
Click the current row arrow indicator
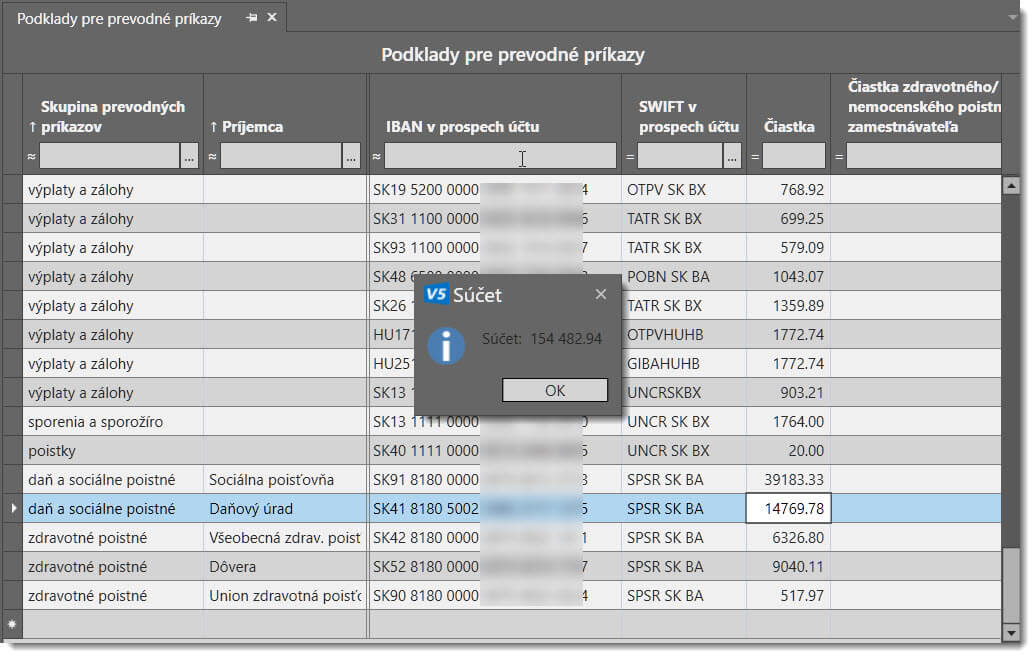point(13,508)
